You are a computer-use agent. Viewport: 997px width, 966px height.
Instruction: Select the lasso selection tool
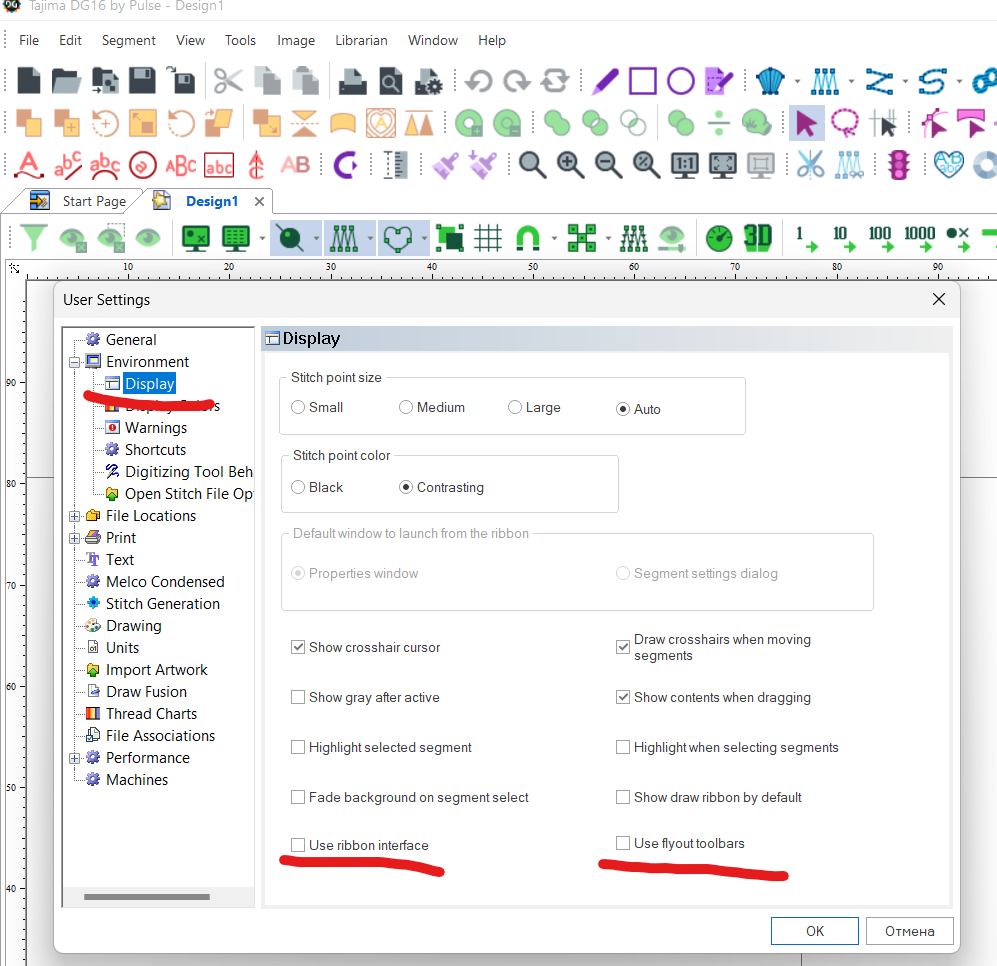[x=844, y=123]
